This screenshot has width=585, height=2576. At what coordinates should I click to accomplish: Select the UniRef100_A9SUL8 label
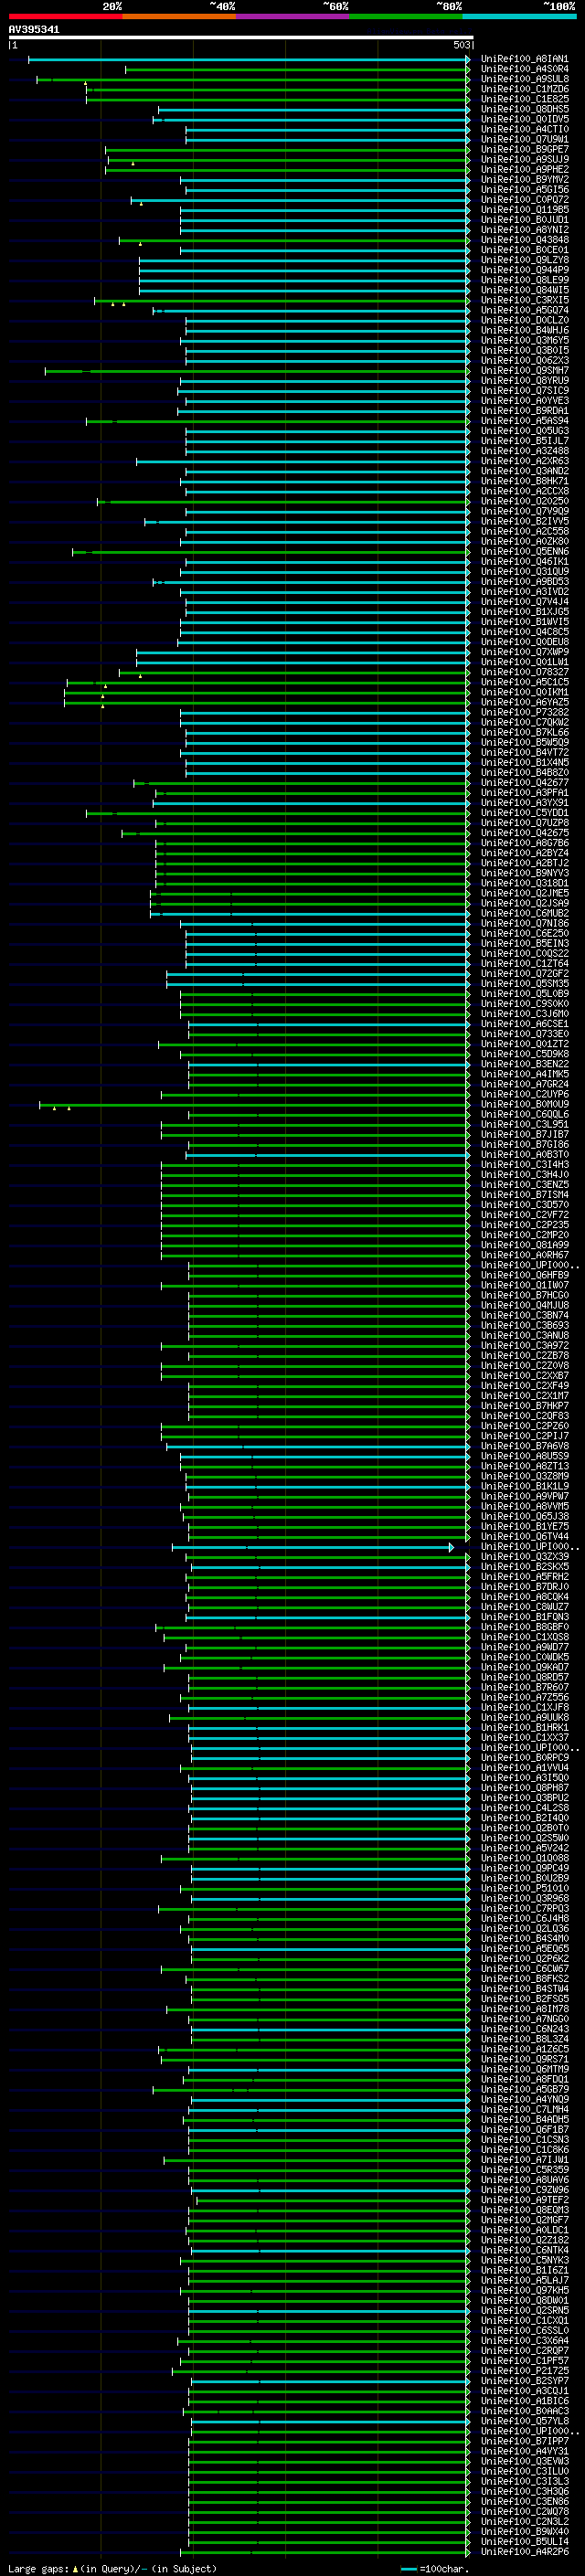click(x=524, y=80)
